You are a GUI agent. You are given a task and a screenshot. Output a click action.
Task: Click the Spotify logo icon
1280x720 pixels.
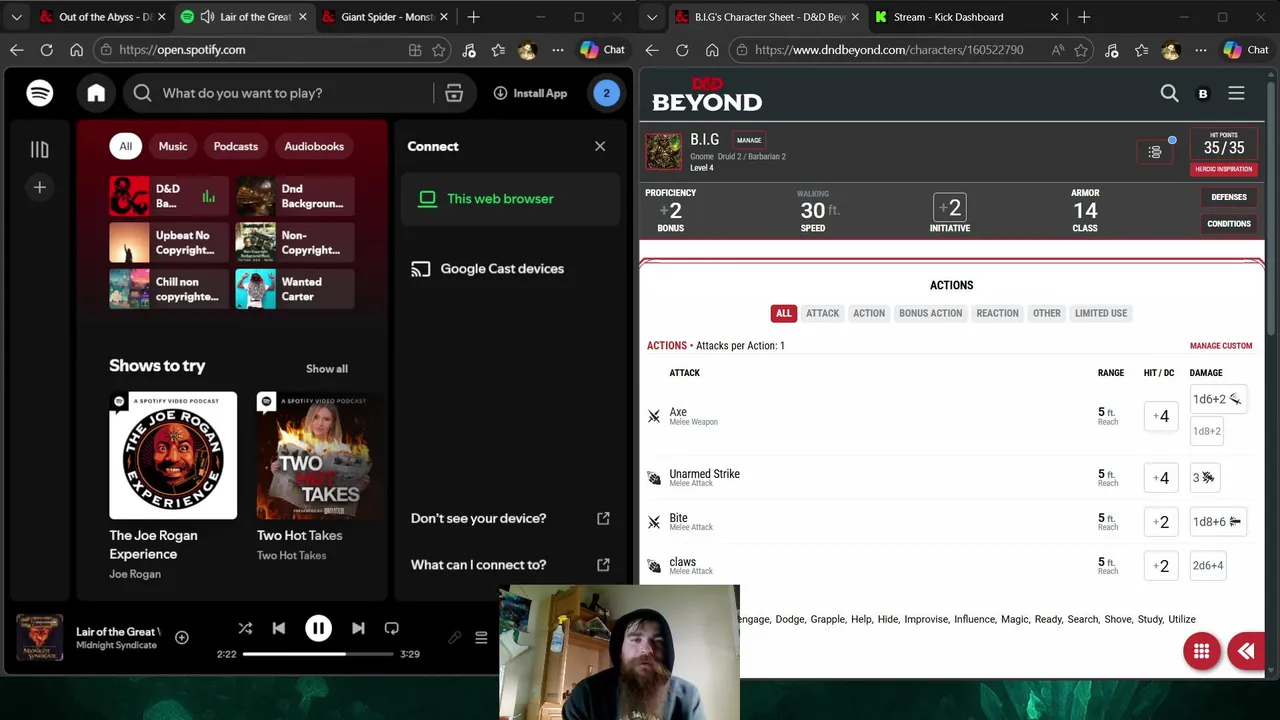pyautogui.click(x=40, y=93)
